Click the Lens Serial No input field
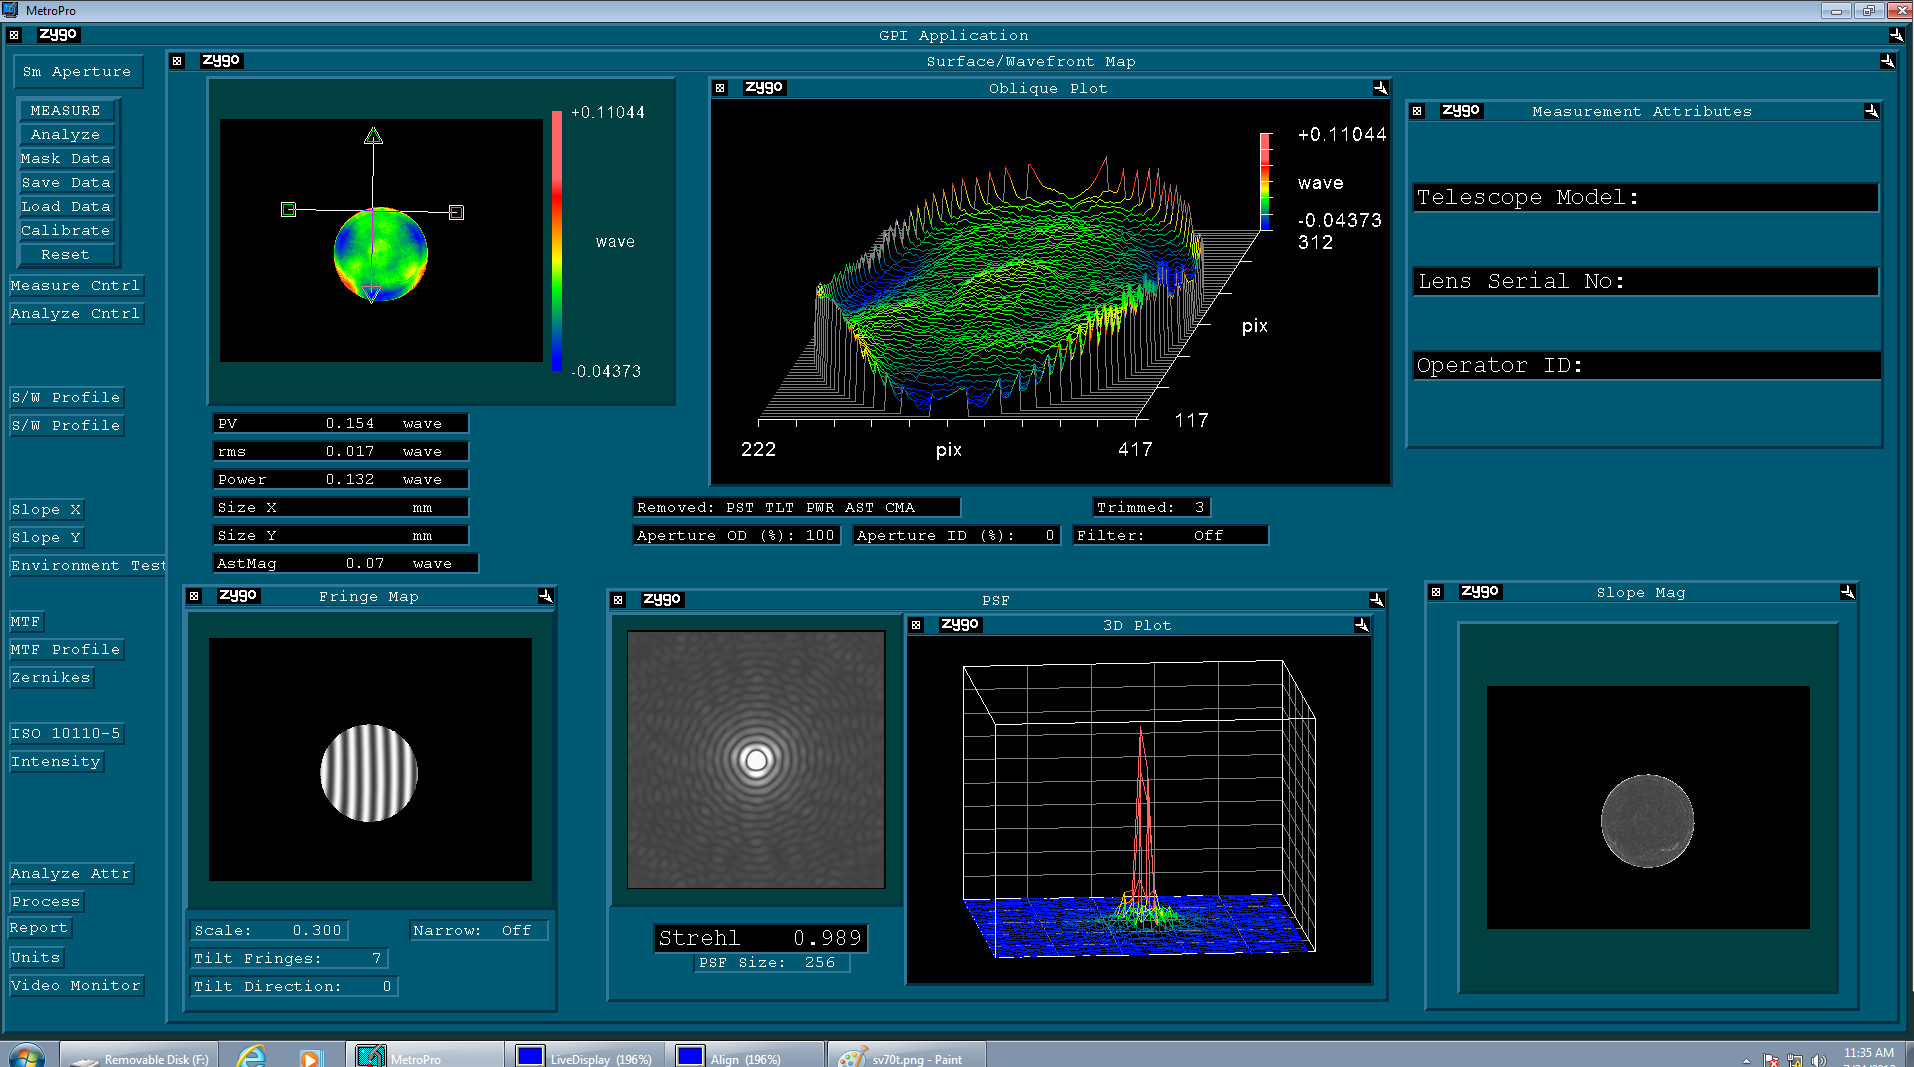 pyautogui.click(x=1646, y=281)
